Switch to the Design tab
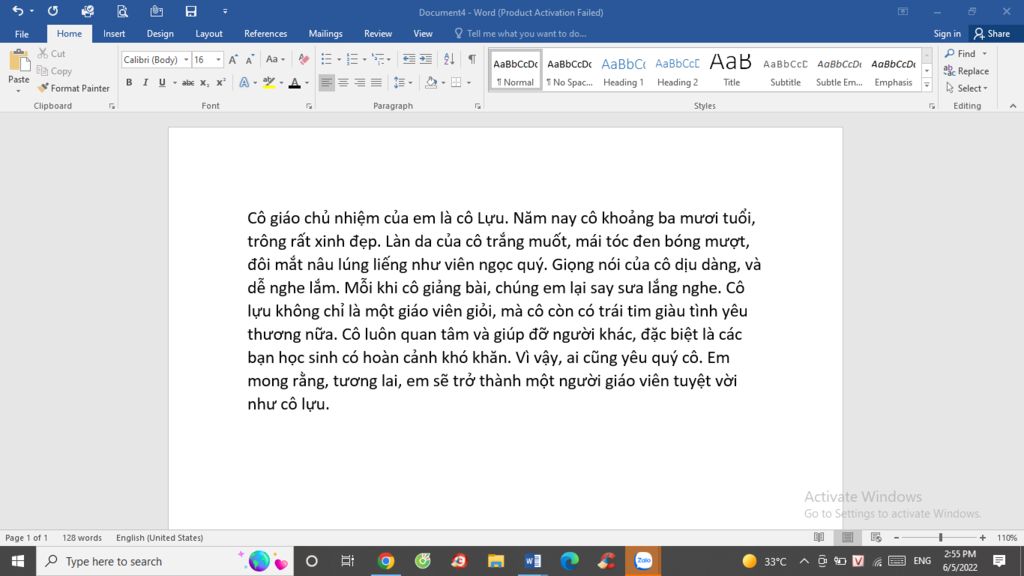 click(160, 34)
